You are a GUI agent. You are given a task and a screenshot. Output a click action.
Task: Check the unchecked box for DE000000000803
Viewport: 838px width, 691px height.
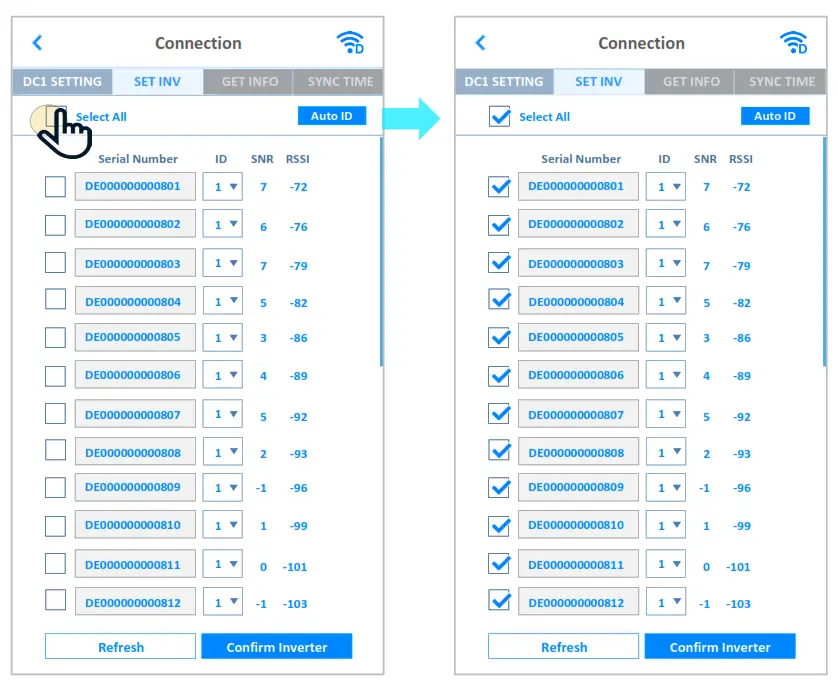point(56,263)
